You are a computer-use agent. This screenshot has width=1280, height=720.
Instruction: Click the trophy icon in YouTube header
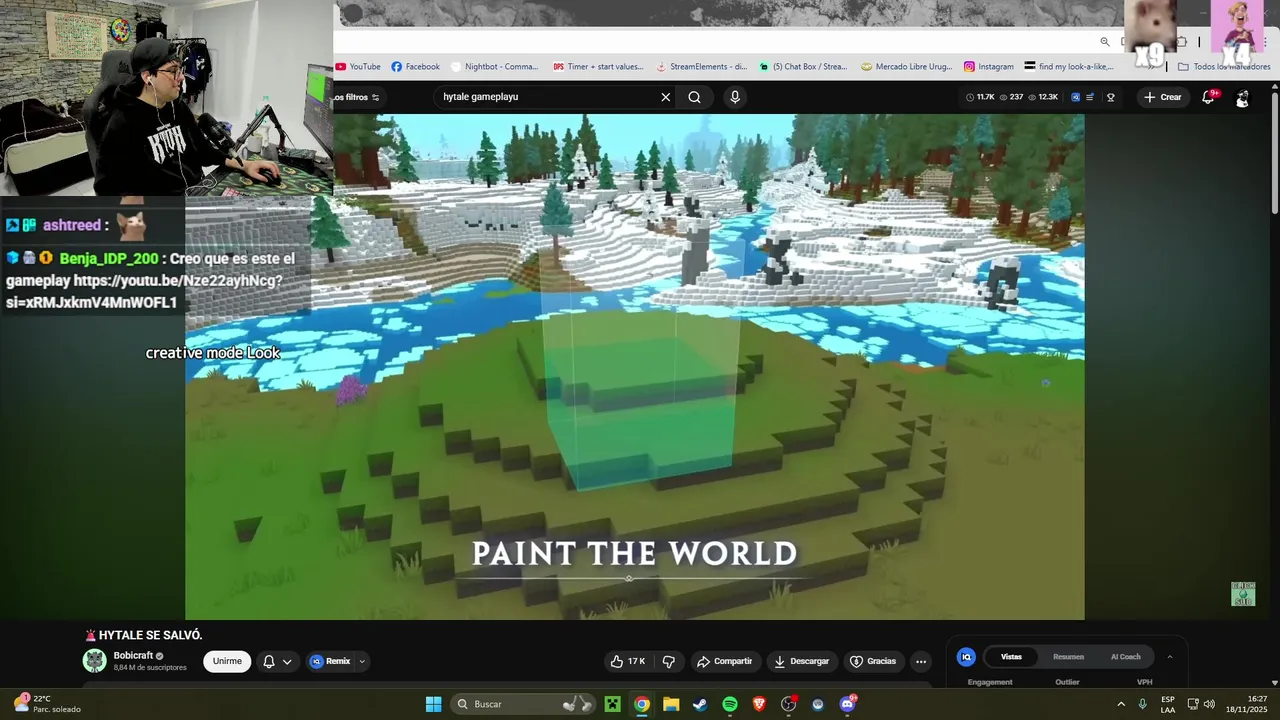1111,97
